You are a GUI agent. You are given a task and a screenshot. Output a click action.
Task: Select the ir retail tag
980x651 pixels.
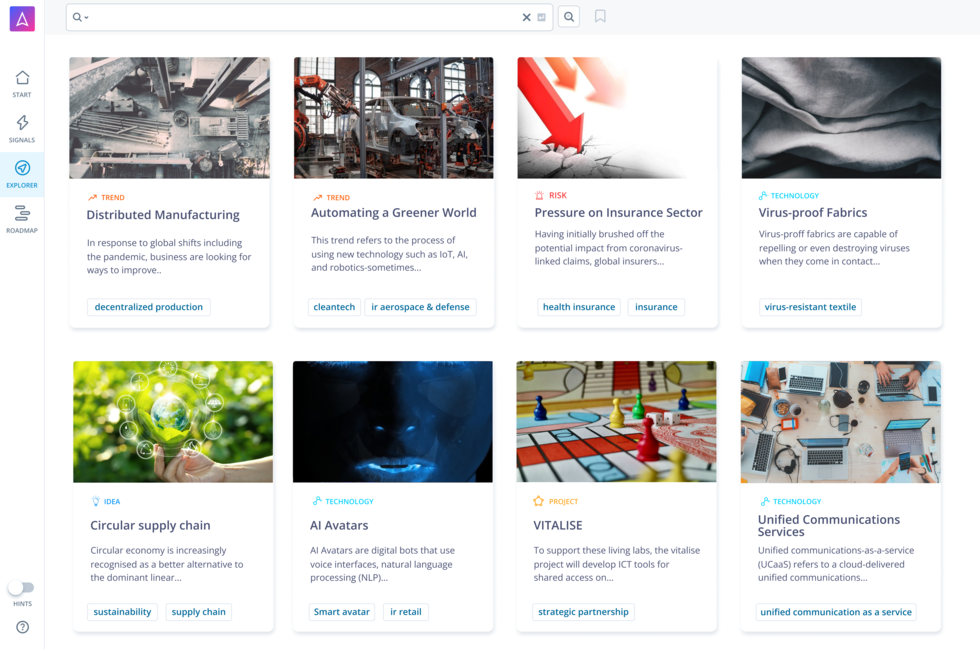406,612
